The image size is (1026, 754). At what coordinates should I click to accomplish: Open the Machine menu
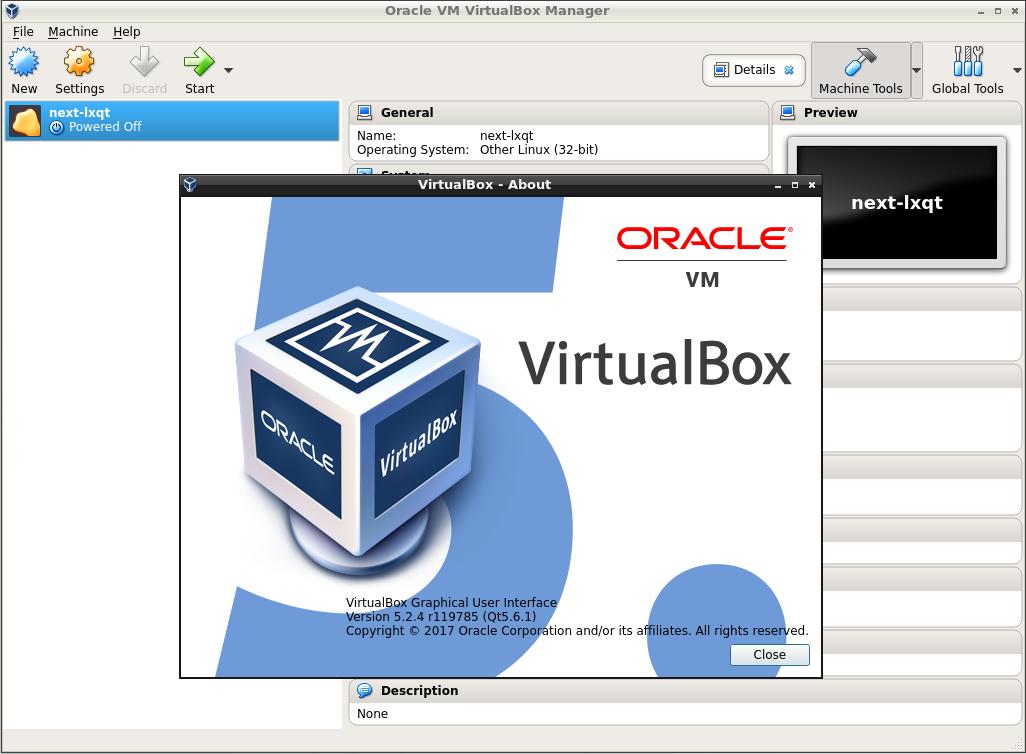coord(73,31)
